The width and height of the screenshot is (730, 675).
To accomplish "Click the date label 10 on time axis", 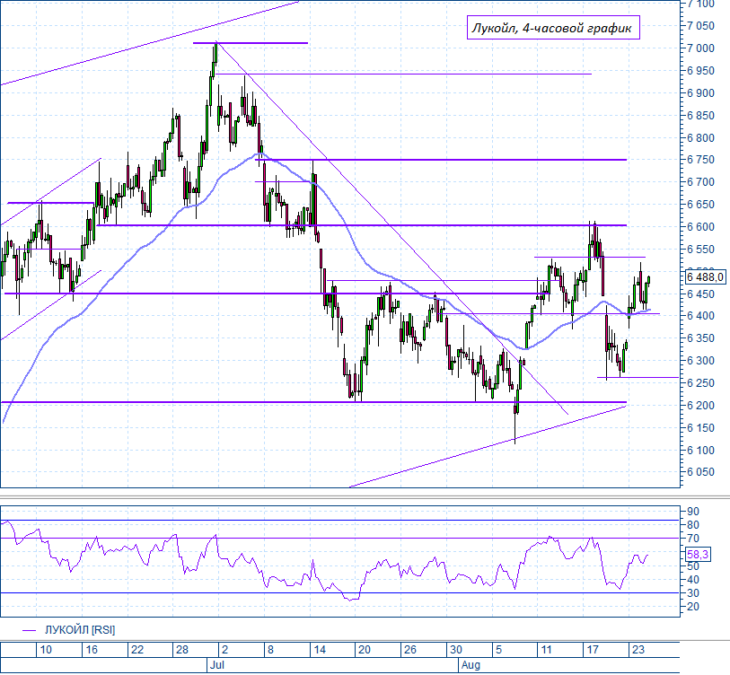I will pyautogui.click(x=46, y=650).
